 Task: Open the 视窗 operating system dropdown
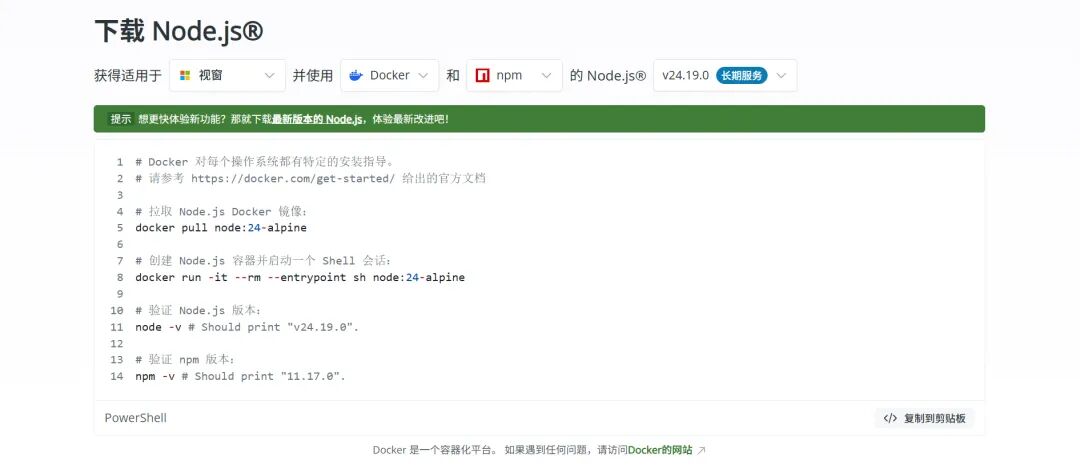[x=227, y=76]
